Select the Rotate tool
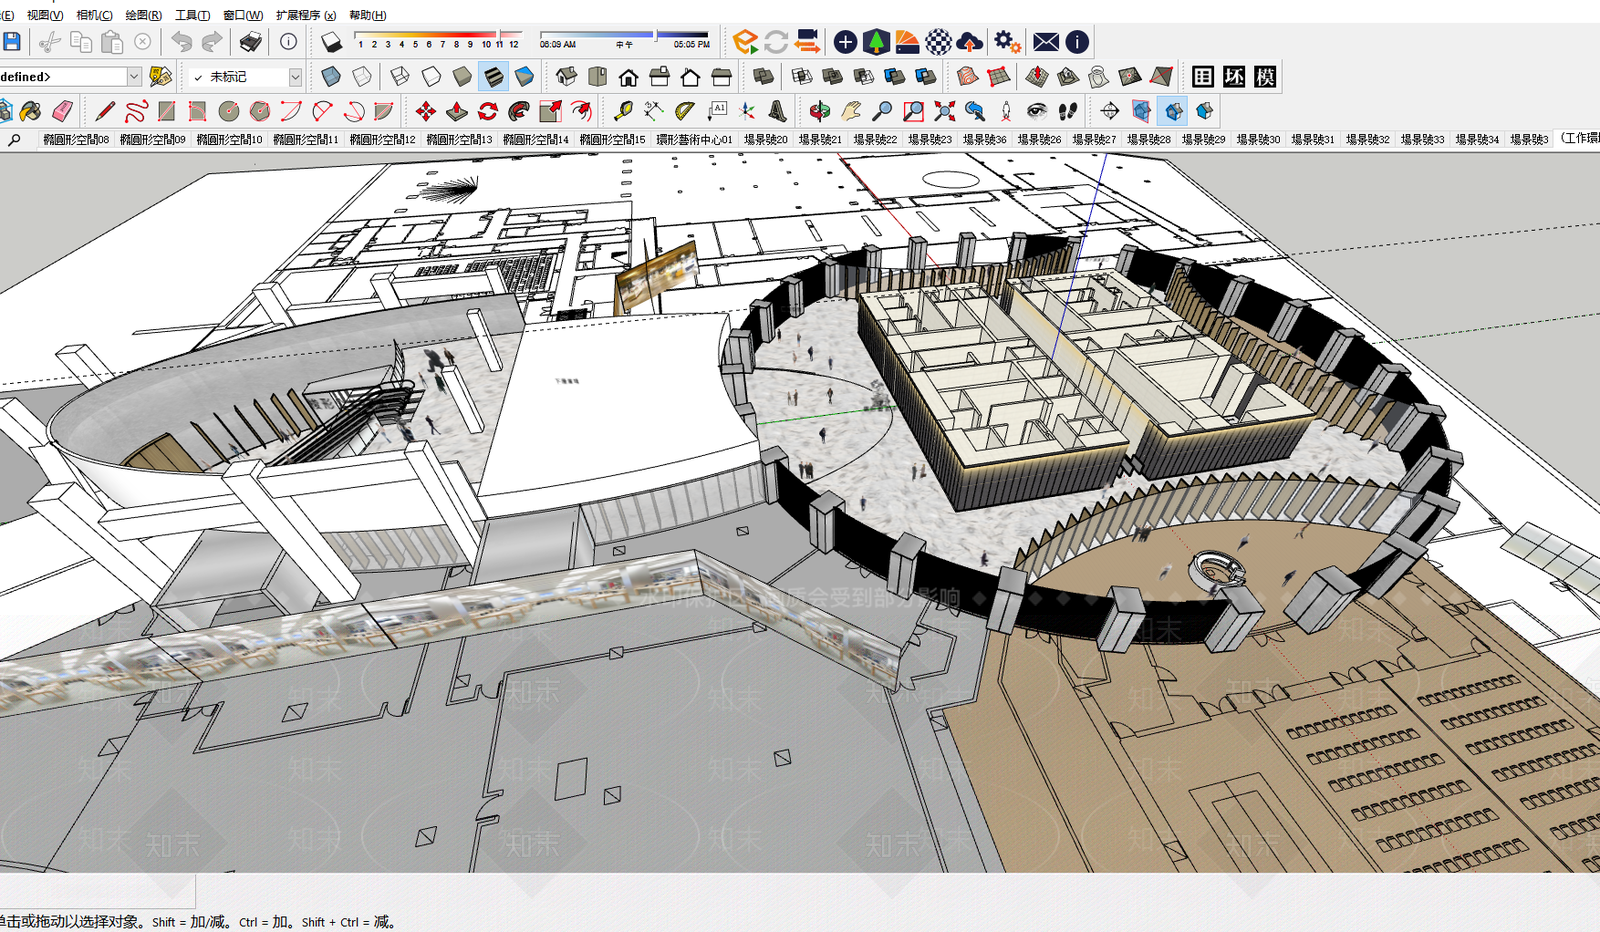The height and width of the screenshot is (932, 1600). (488, 111)
